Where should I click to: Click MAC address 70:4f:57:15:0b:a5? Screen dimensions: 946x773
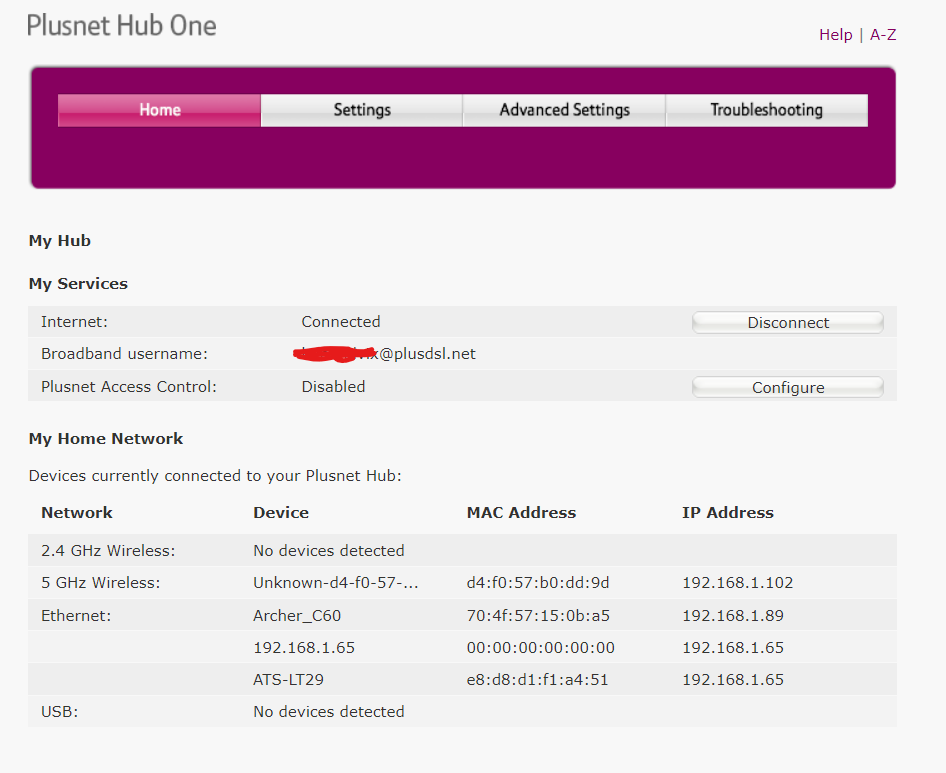click(538, 616)
